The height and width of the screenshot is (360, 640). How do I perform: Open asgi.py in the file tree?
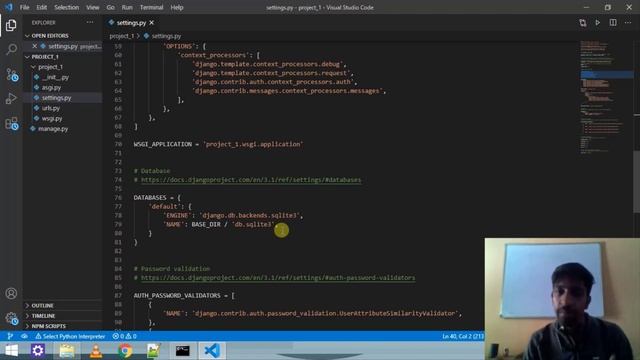click(x=51, y=87)
